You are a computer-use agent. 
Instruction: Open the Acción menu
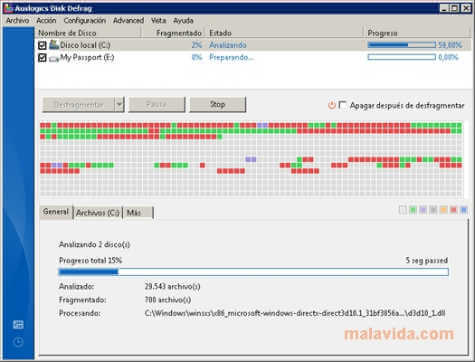click(x=46, y=21)
